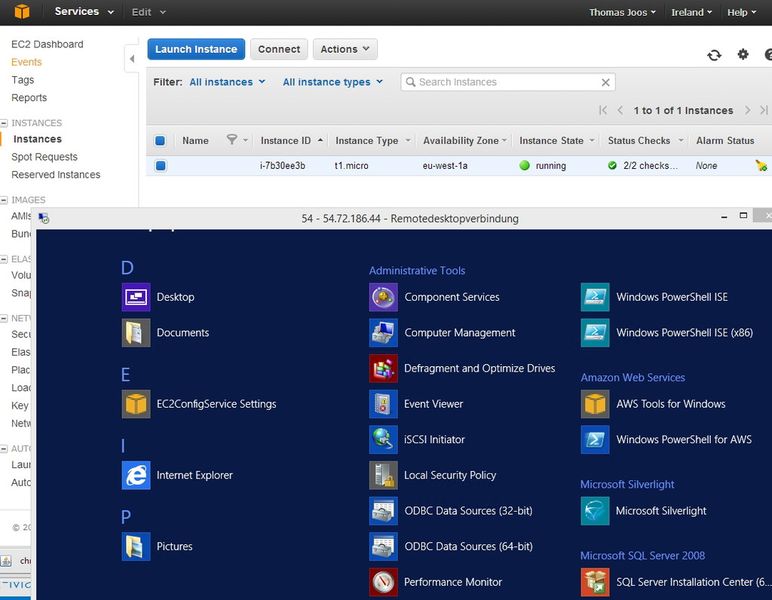Click the refresh instances icon

713,55
